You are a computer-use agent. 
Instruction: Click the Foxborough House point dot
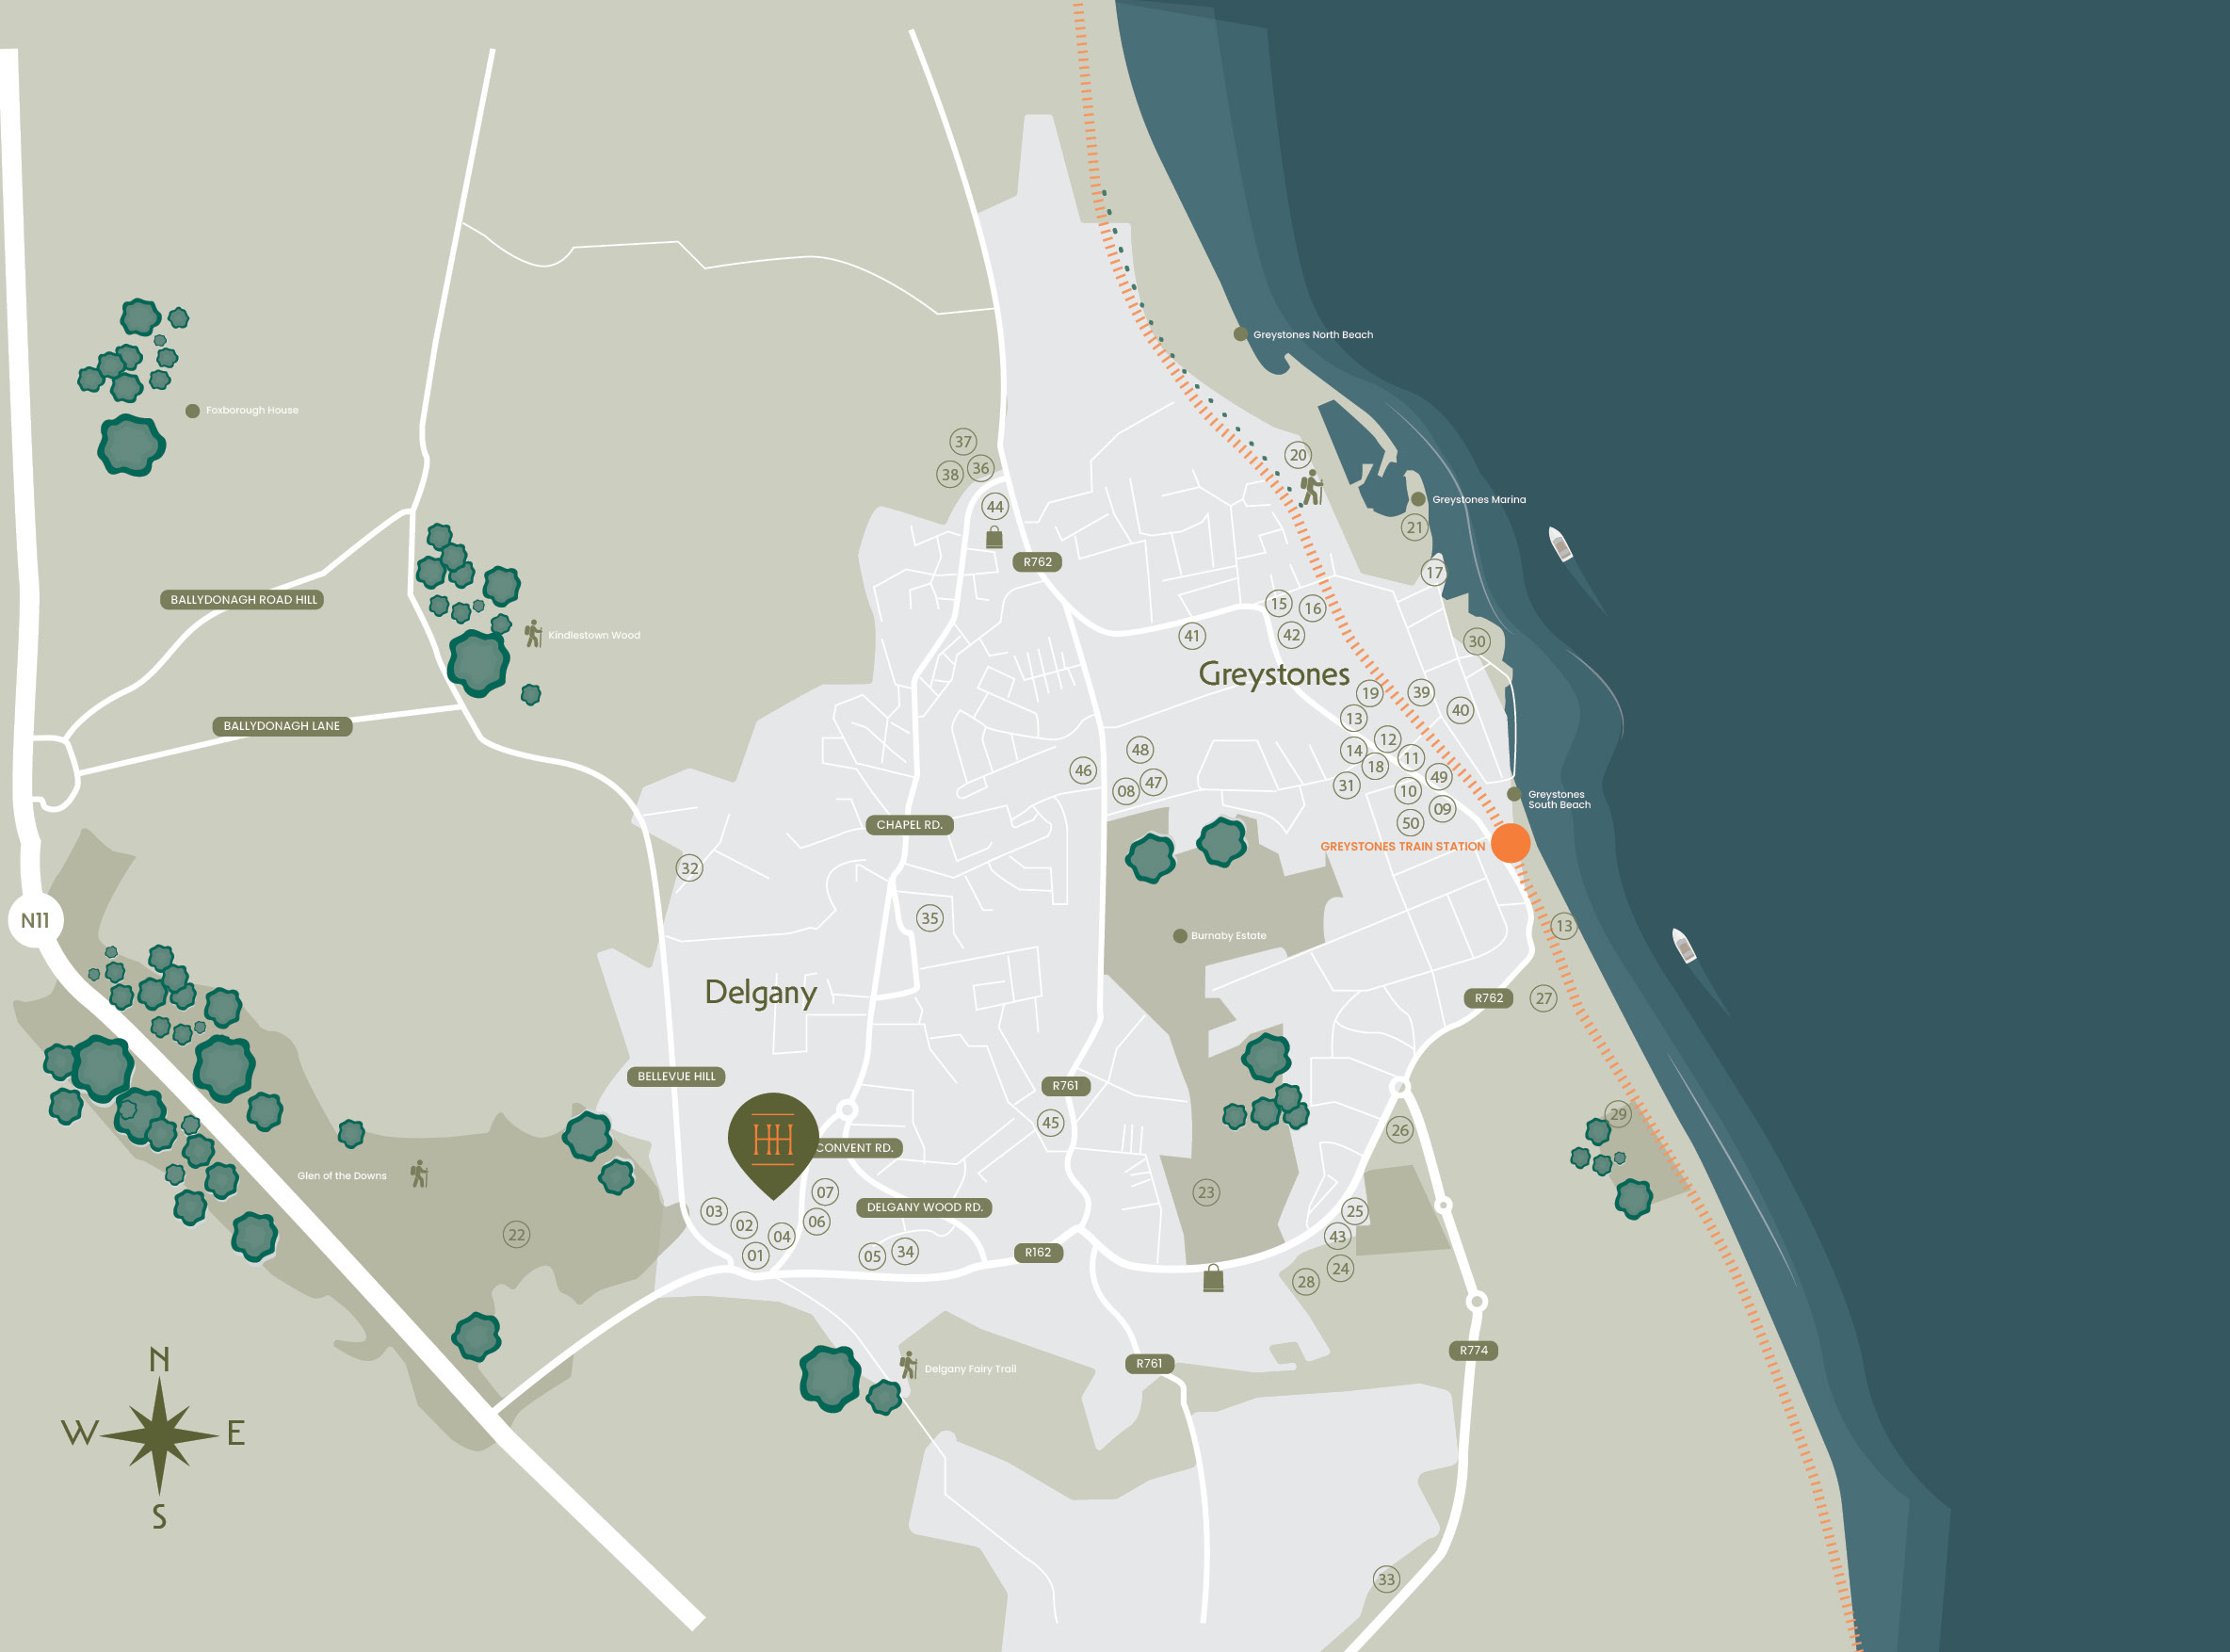(193, 411)
